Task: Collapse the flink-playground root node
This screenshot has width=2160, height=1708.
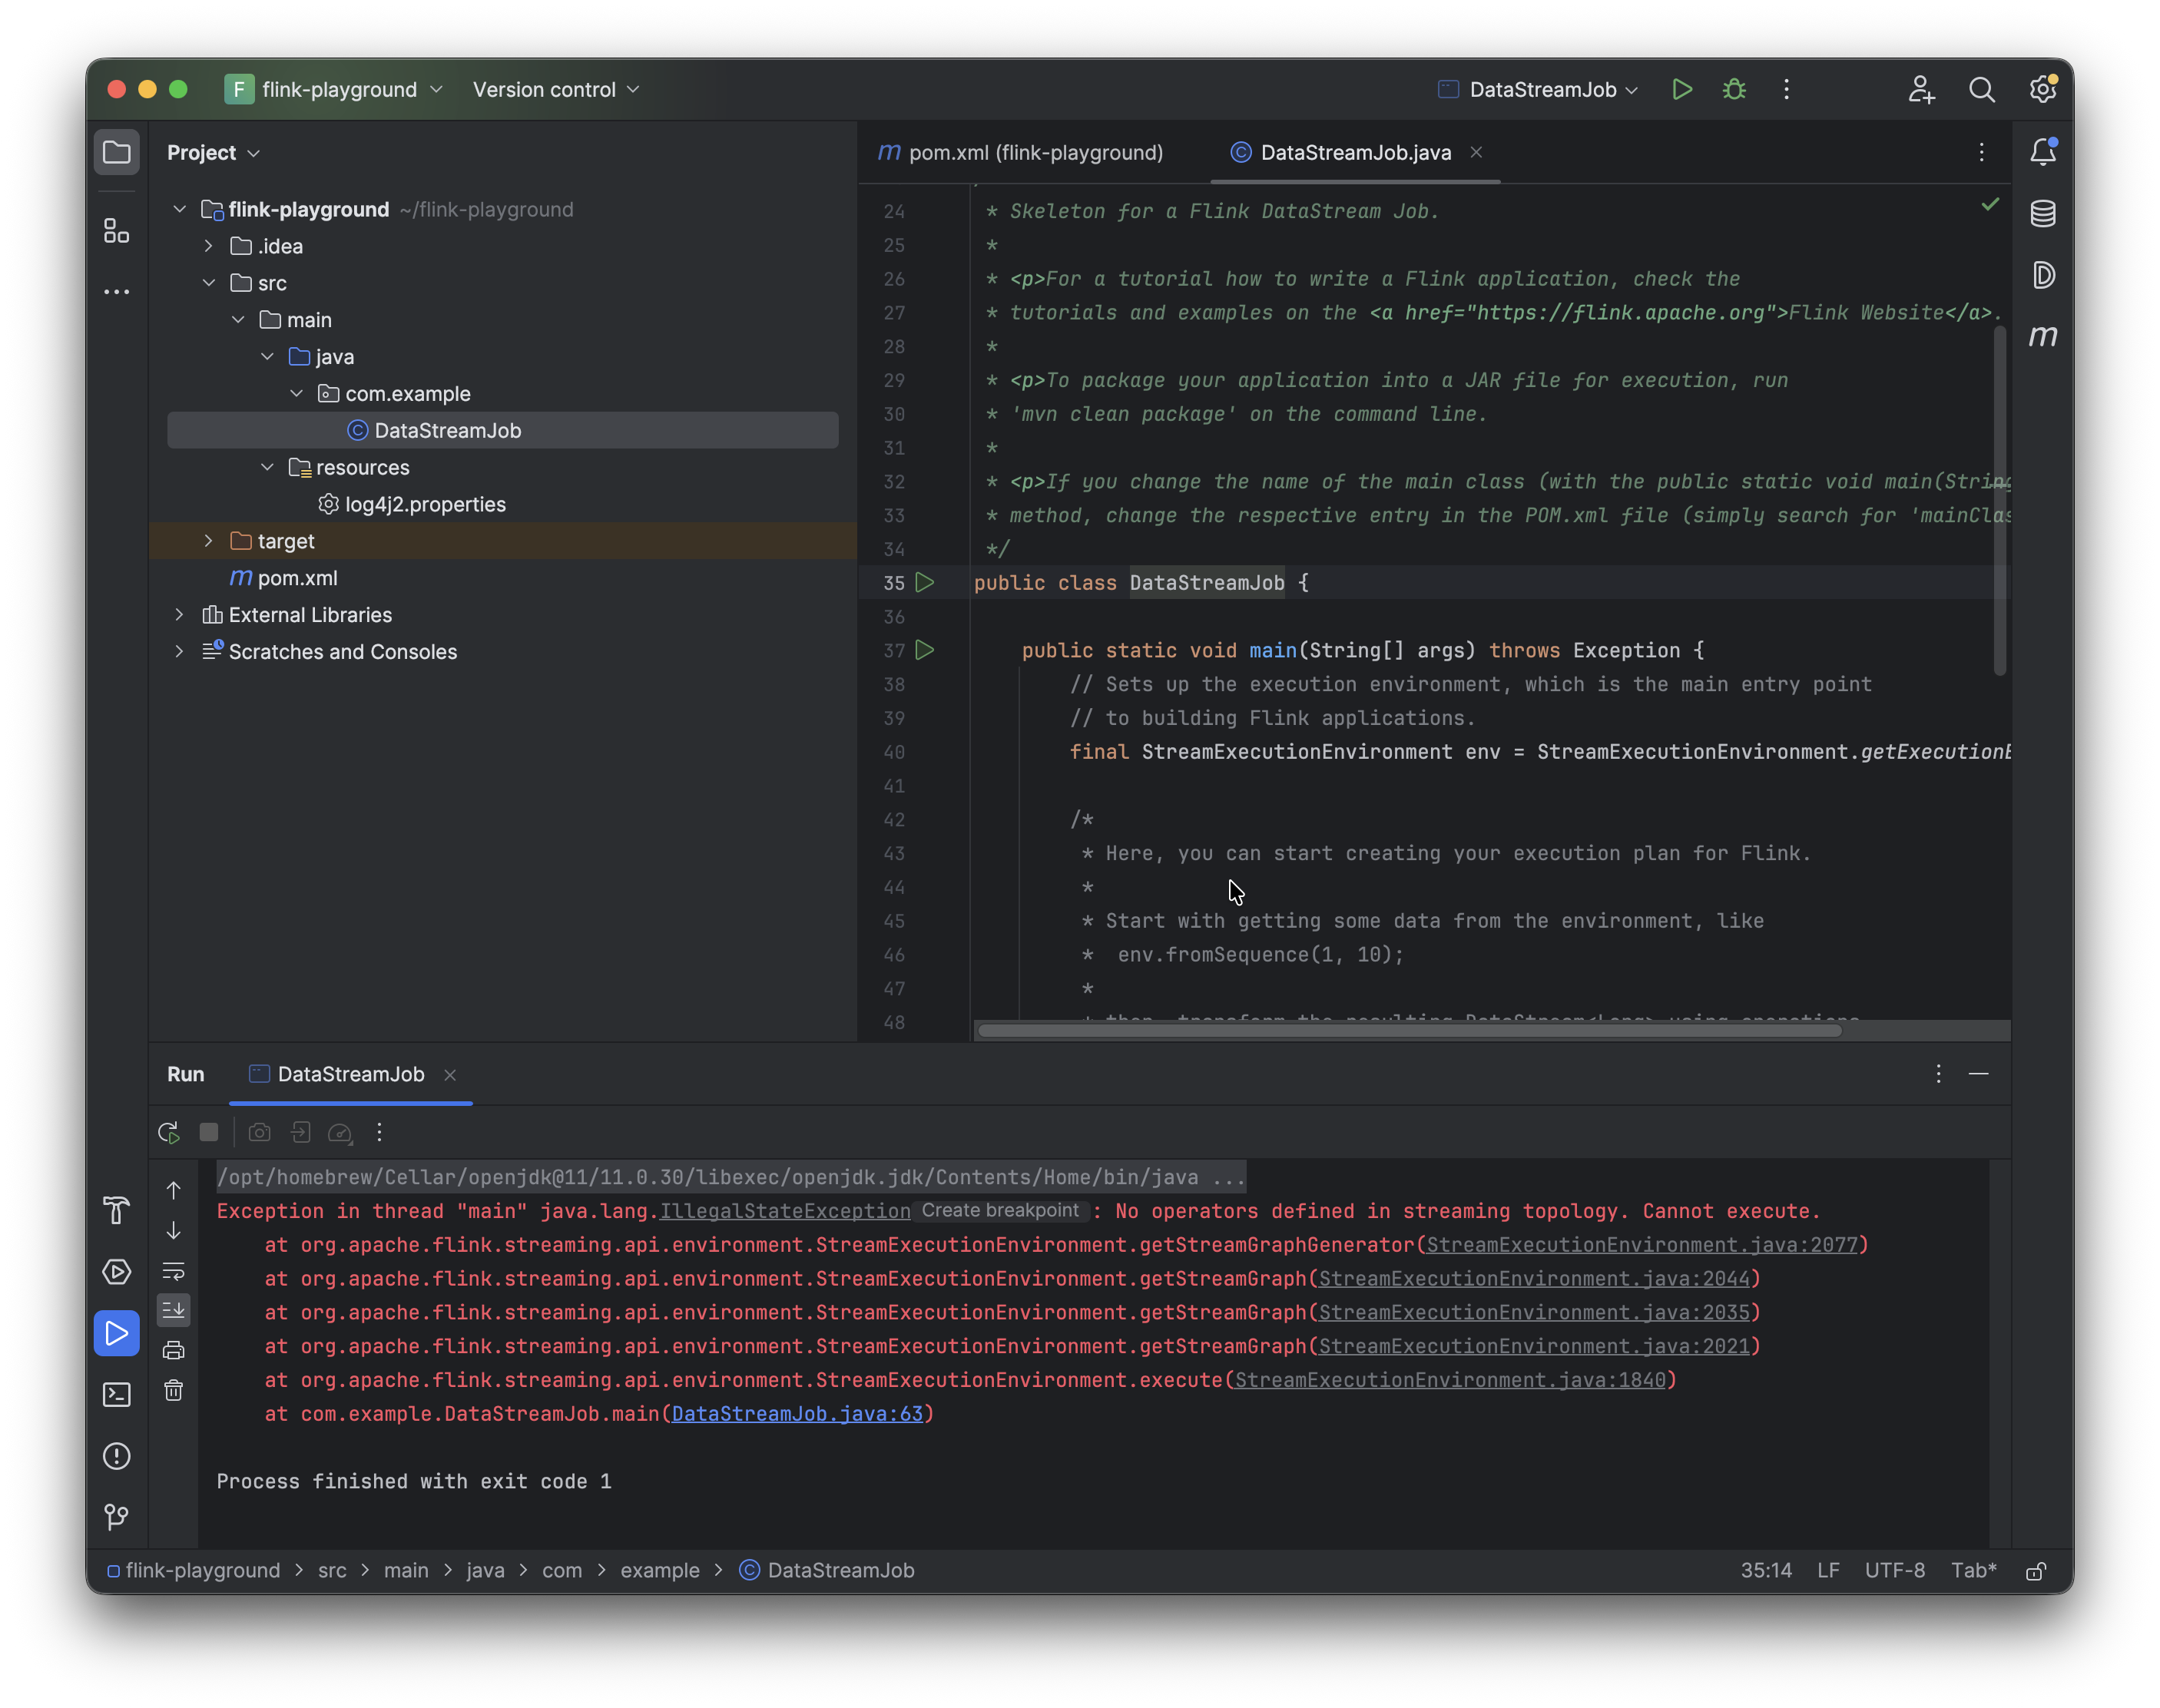Action: pyautogui.click(x=180, y=209)
